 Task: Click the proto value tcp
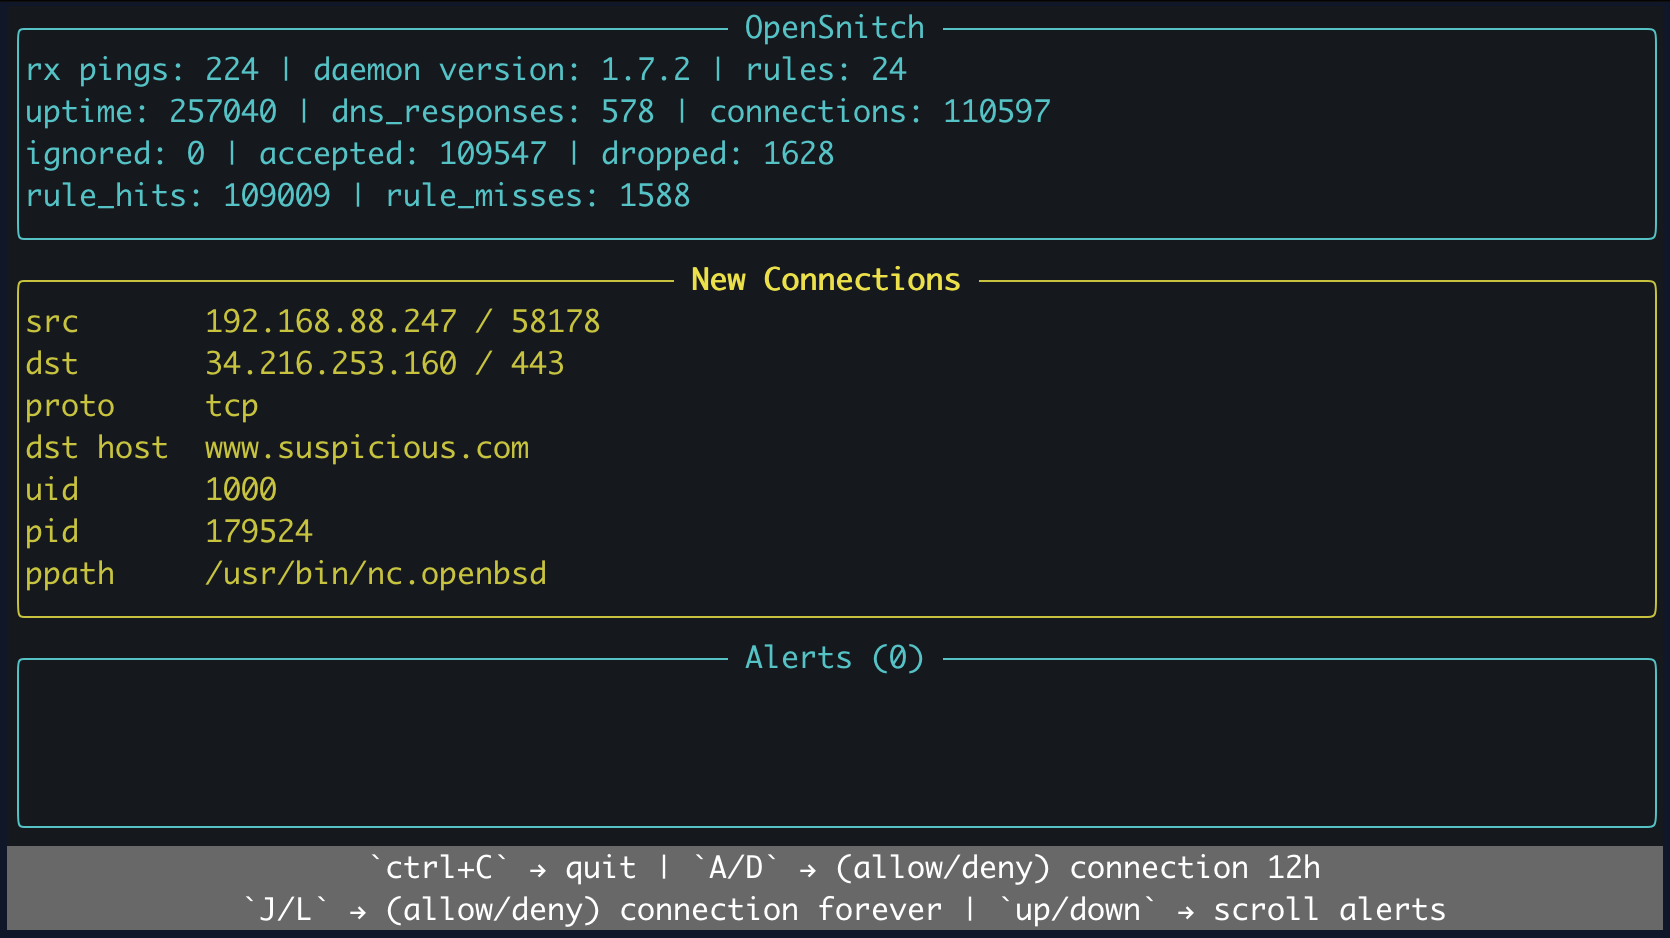232,405
